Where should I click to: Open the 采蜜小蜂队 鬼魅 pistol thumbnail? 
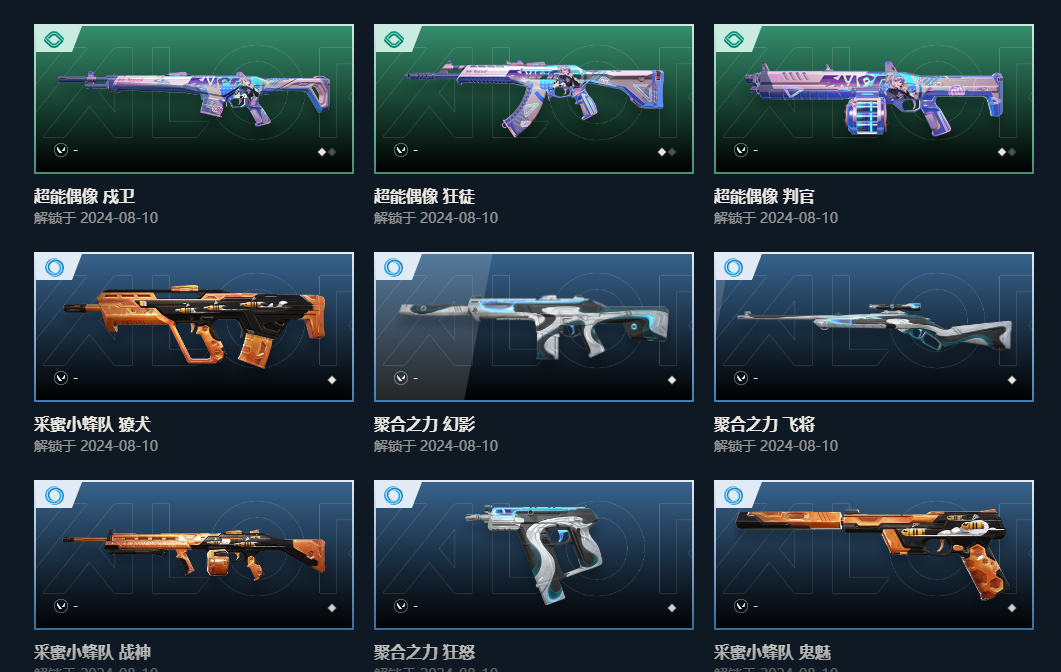pyautogui.click(x=873, y=553)
